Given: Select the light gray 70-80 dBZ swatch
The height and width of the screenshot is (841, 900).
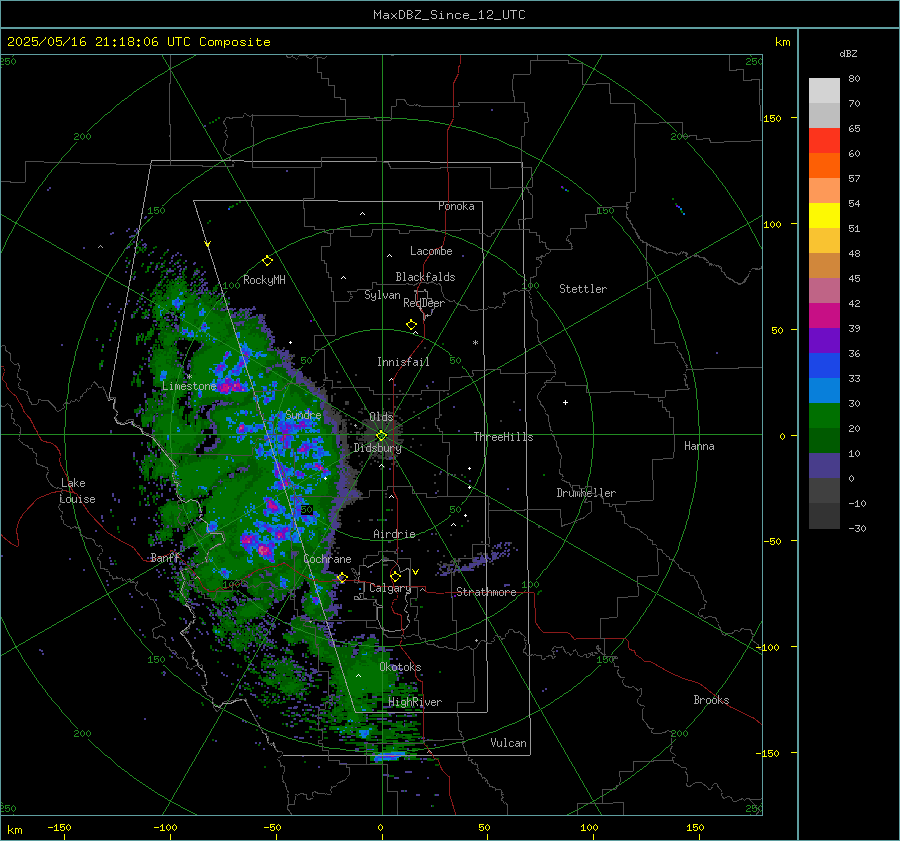Looking at the screenshot, I should [x=824, y=91].
